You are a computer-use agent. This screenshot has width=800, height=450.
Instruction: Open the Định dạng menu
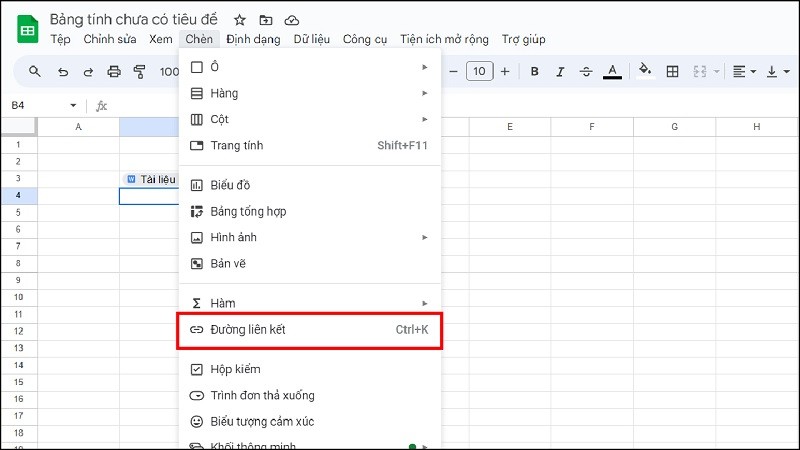(x=253, y=39)
